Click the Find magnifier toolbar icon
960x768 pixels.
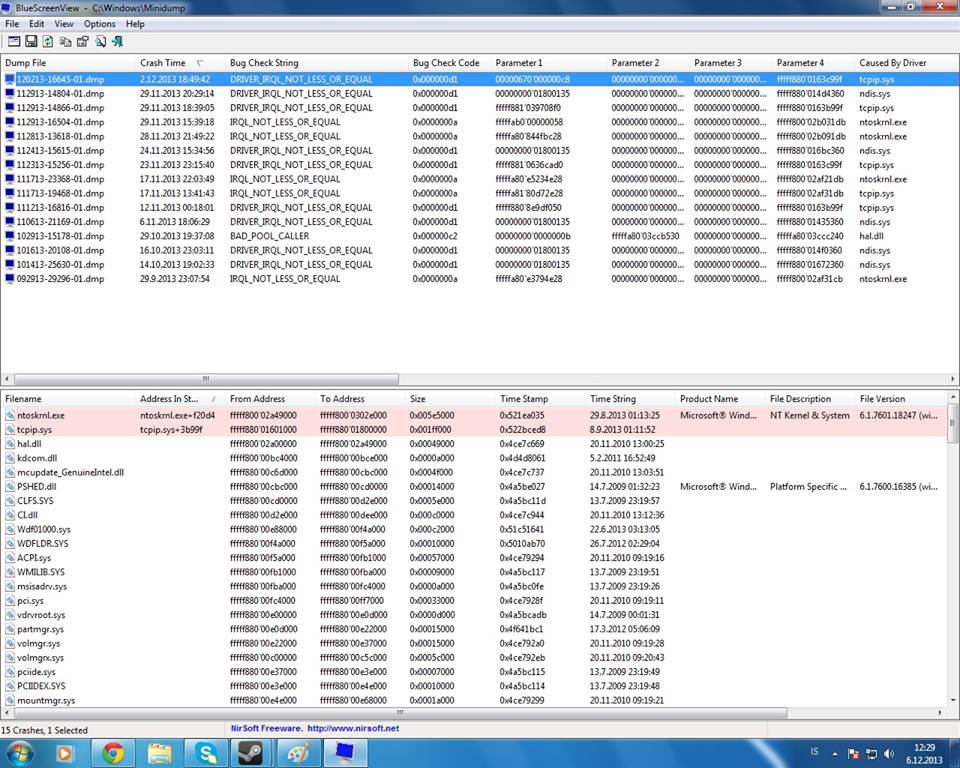(100, 41)
